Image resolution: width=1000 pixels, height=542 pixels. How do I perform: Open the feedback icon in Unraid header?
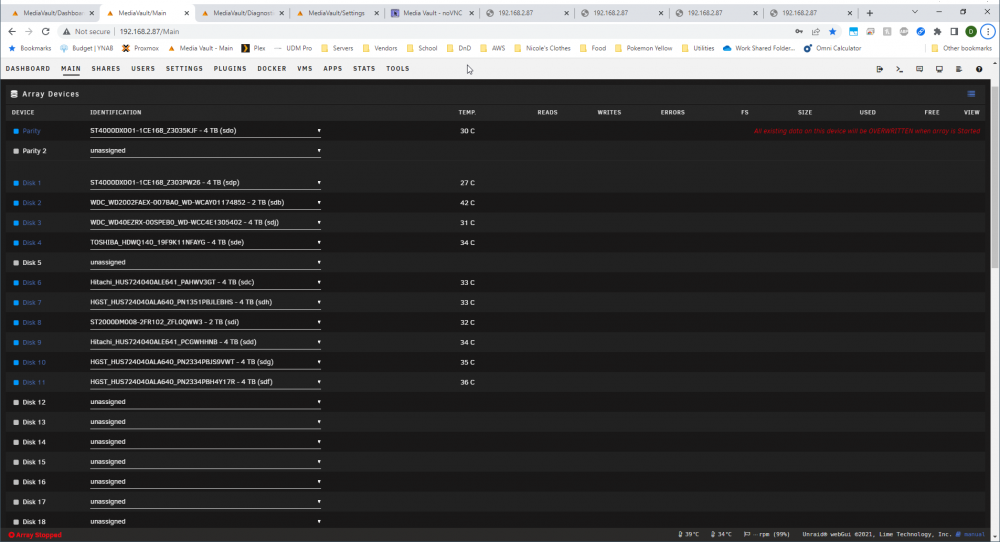click(919, 69)
